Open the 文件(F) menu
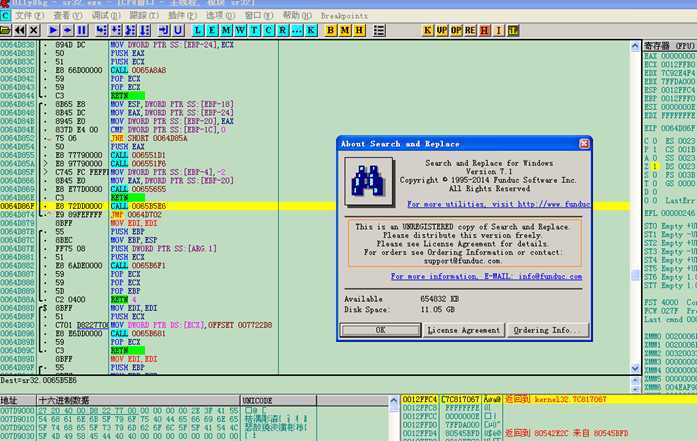 [x=30, y=16]
